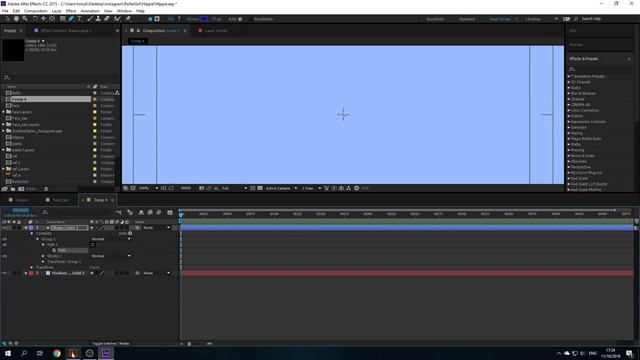Image resolution: width=640 pixels, height=360 pixels.
Task: Open the Effect menu
Action: 71,11
